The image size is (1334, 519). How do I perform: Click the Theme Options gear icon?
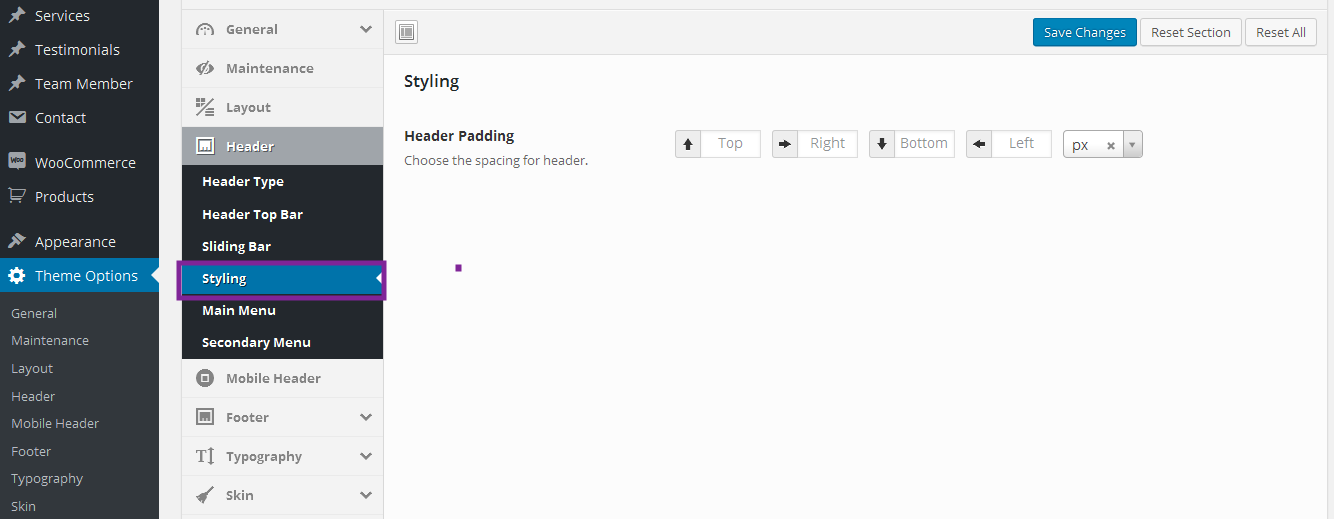pyautogui.click(x=17, y=276)
